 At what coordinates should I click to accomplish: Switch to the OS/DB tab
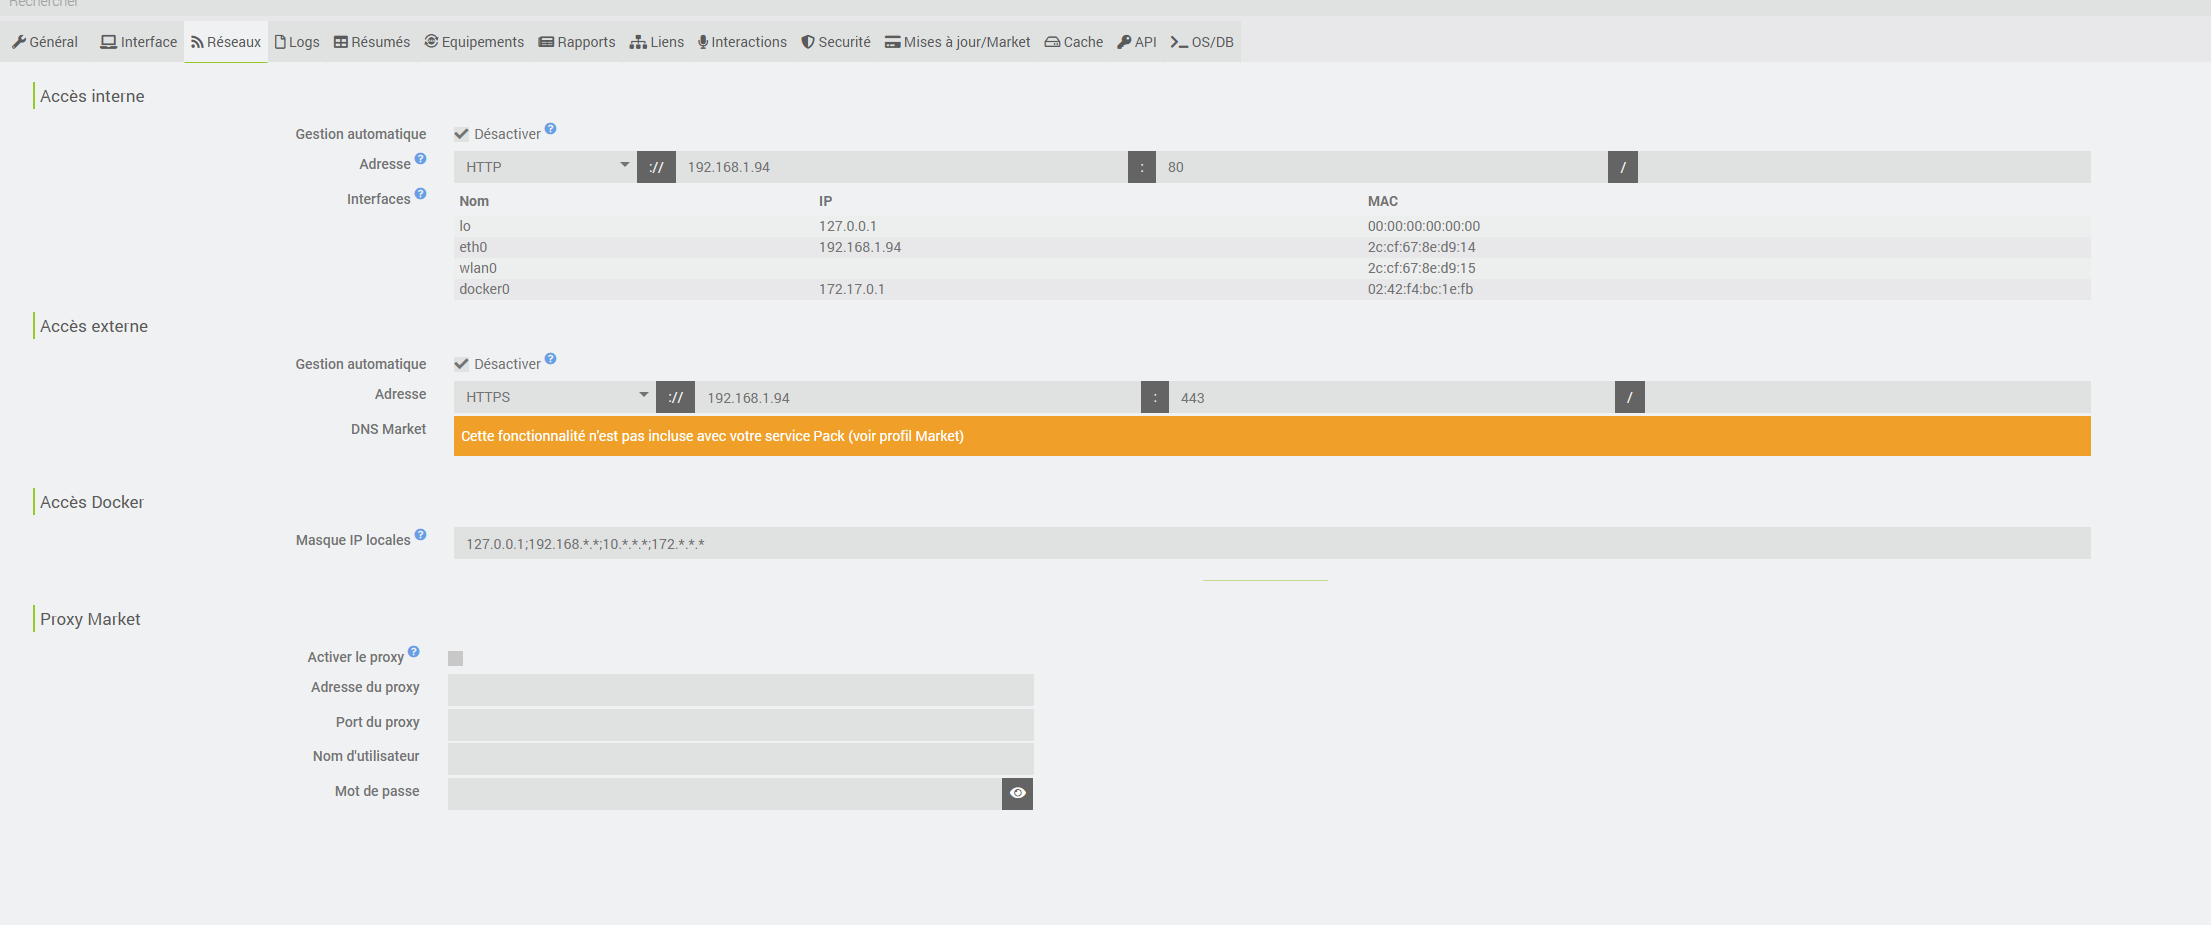point(1202,42)
